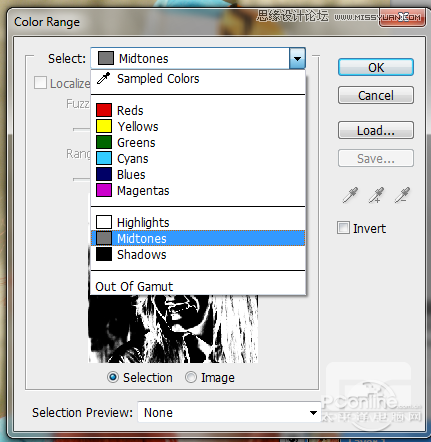Confirm with the OK button
The height and width of the screenshot is (442, 431).
pyautogui.click(x=376, y=67)
